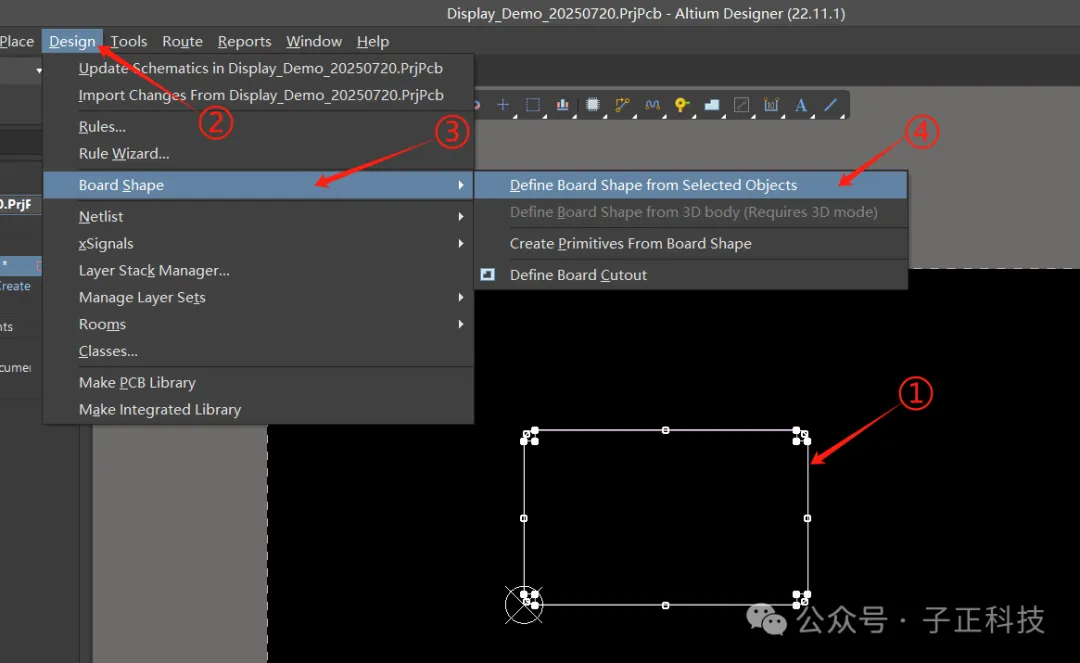This screenshot has width=1080, height=663.
Task: Open the Classes... entry
Action: [258, 351]
